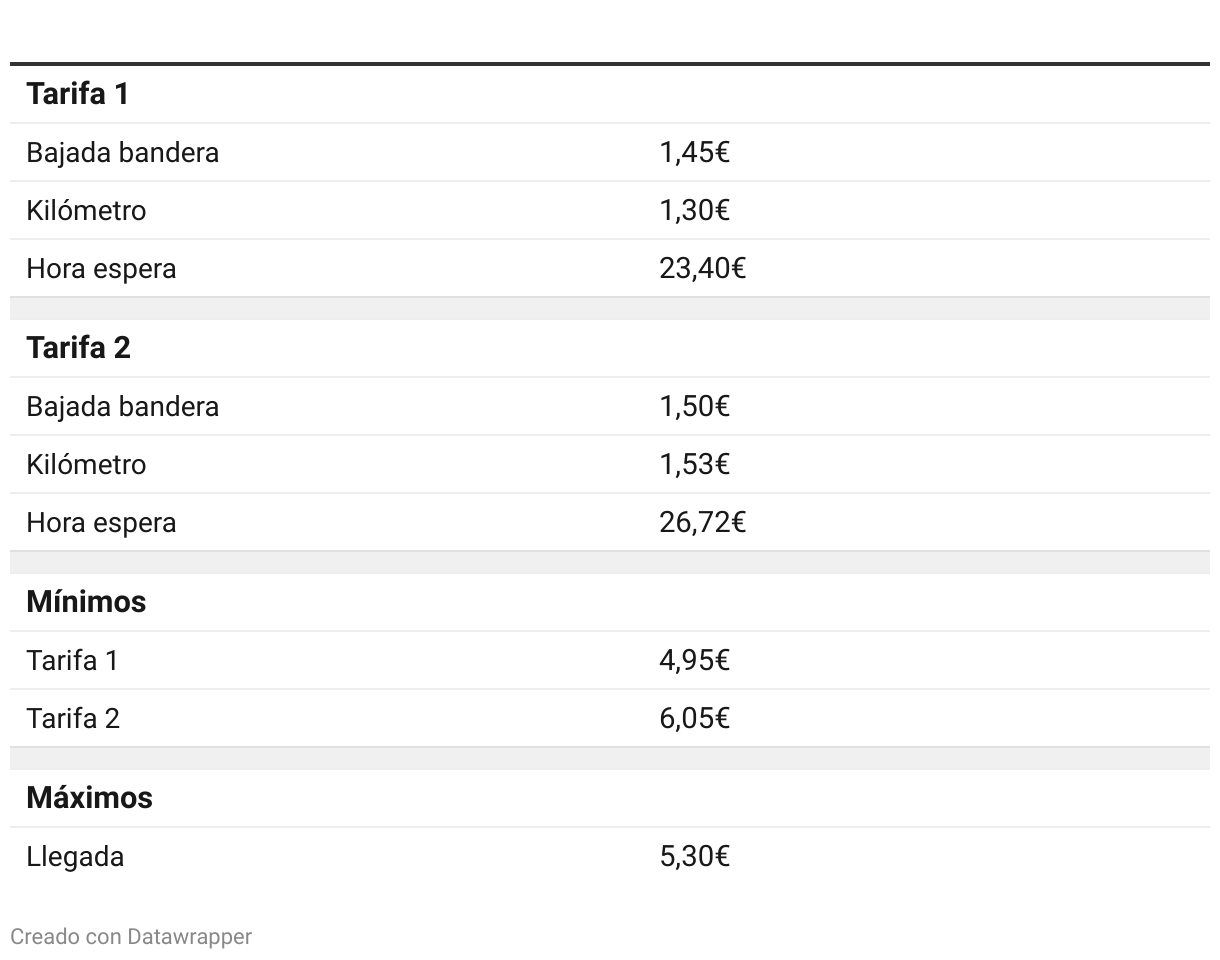The image size is (1220, 960).
Task: Click the 4,95€ minimum fare value
Action: 694,661
